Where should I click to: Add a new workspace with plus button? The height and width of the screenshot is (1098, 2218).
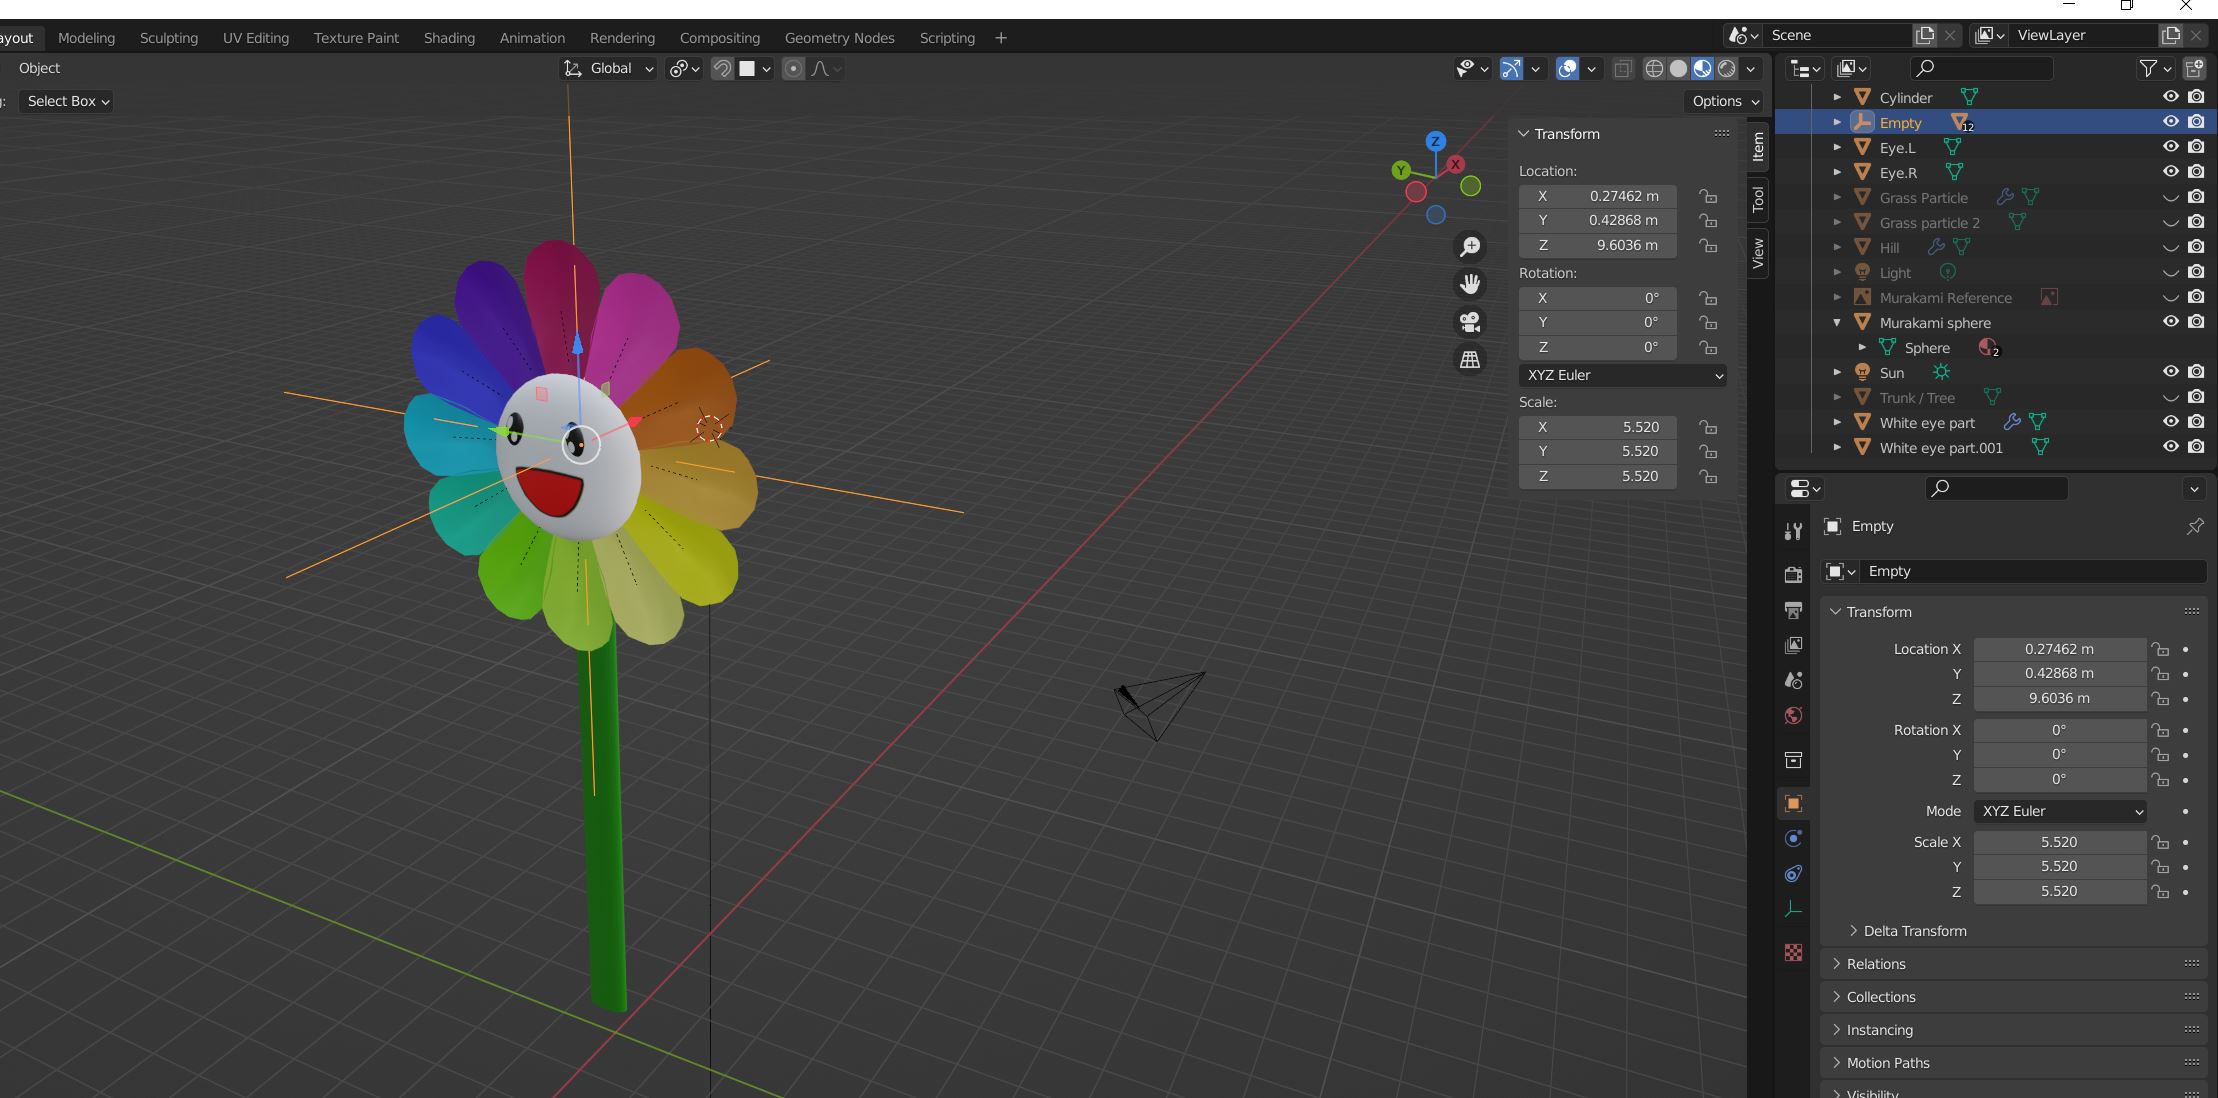point(1000,38)
